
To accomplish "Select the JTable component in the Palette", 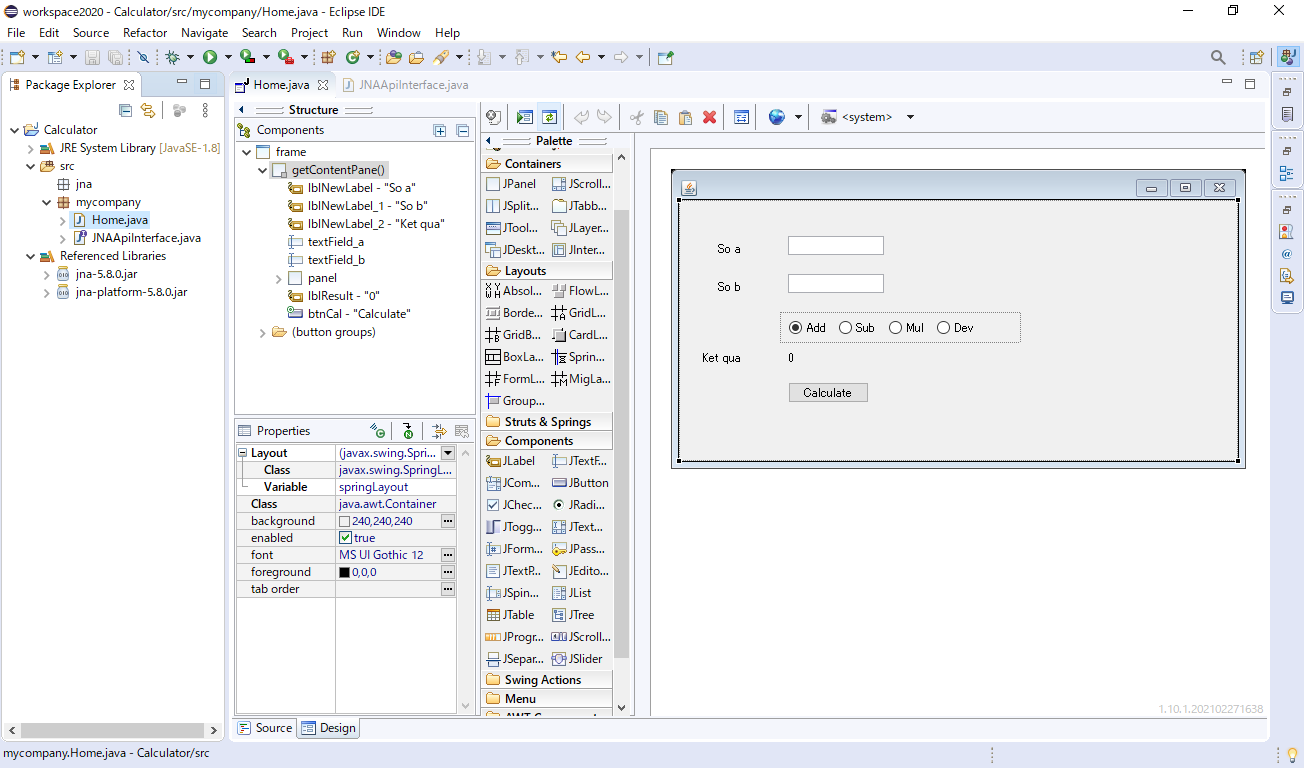I will coord(511,614).
